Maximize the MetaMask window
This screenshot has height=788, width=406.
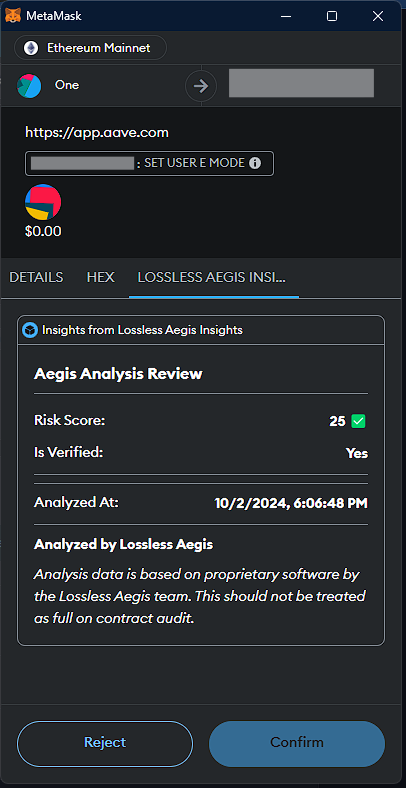(332, 16)
